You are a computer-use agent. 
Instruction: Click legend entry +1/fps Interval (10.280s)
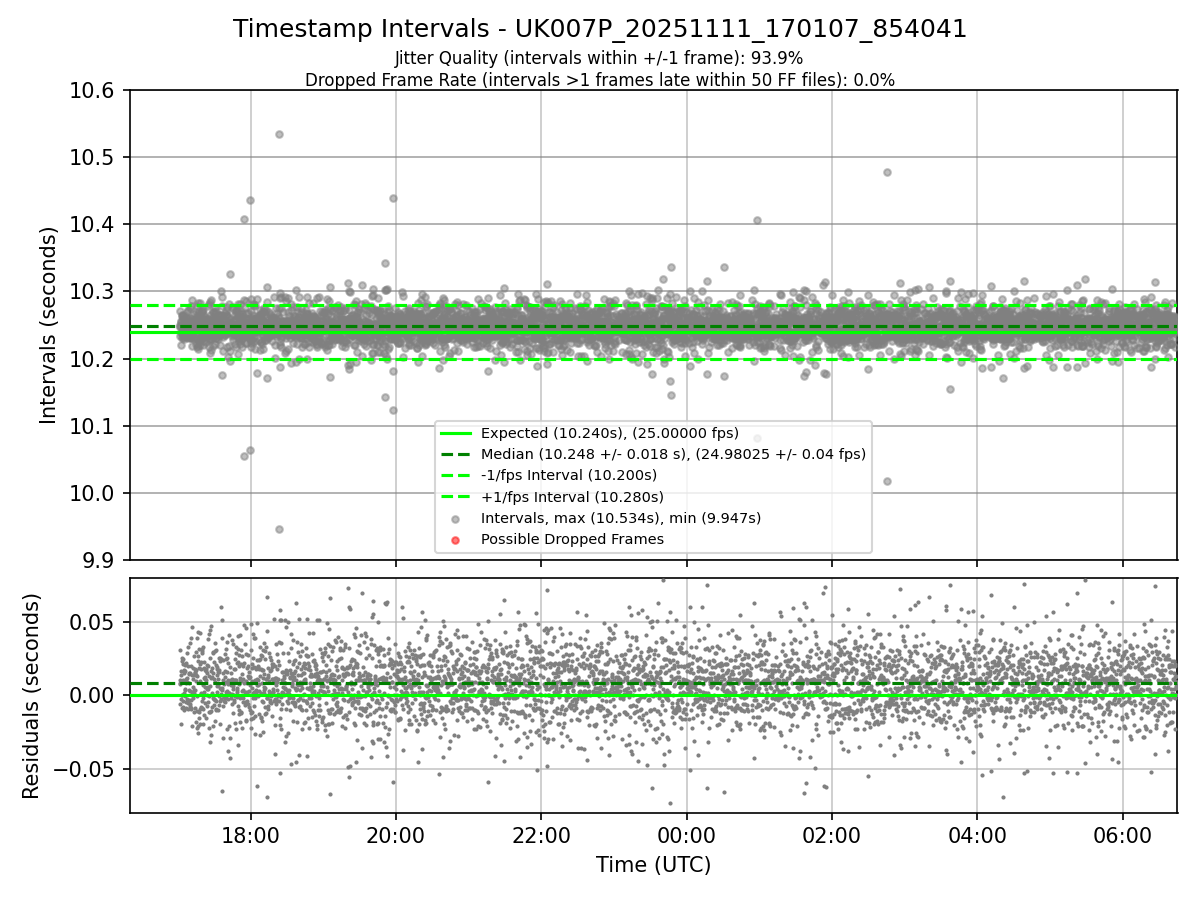tap(572, 497)
